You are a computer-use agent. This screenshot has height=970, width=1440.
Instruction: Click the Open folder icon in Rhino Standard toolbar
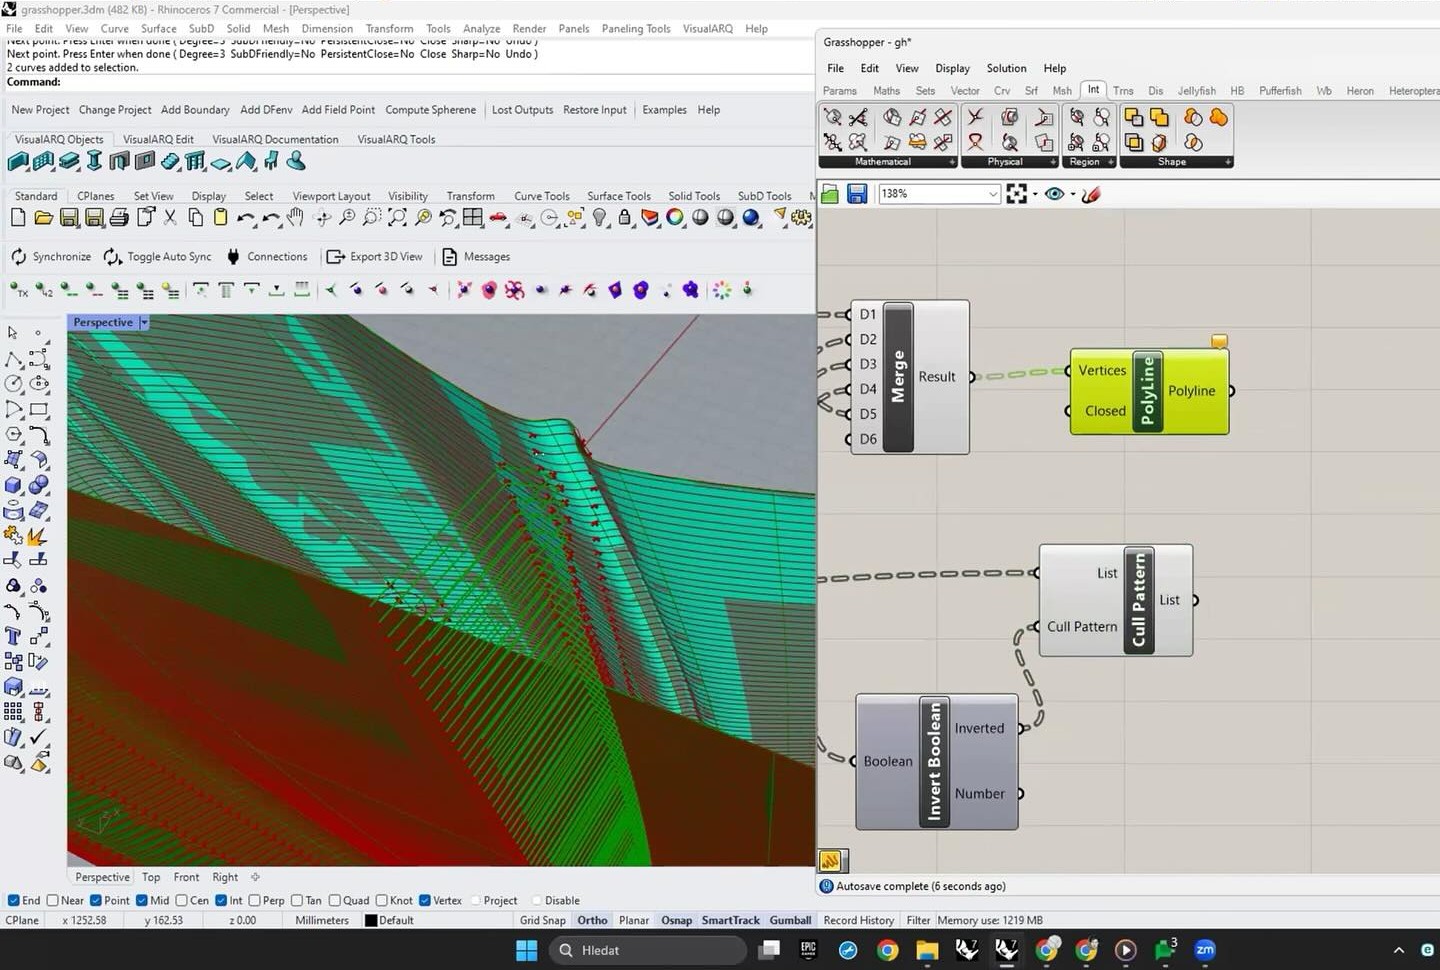43,217
